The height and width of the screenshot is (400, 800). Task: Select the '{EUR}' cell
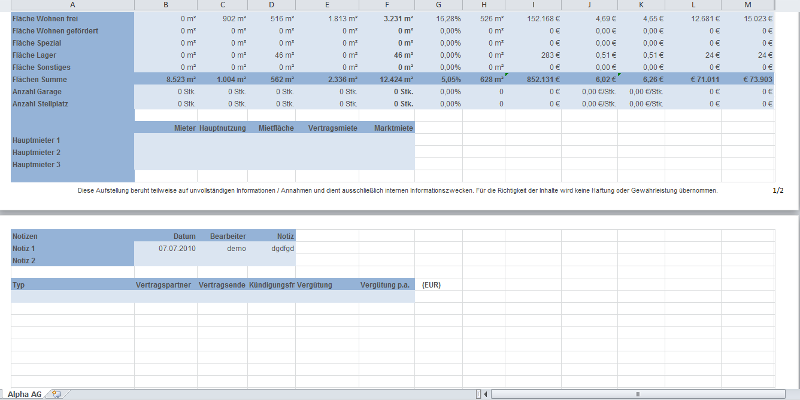click(x=438, y=285)
